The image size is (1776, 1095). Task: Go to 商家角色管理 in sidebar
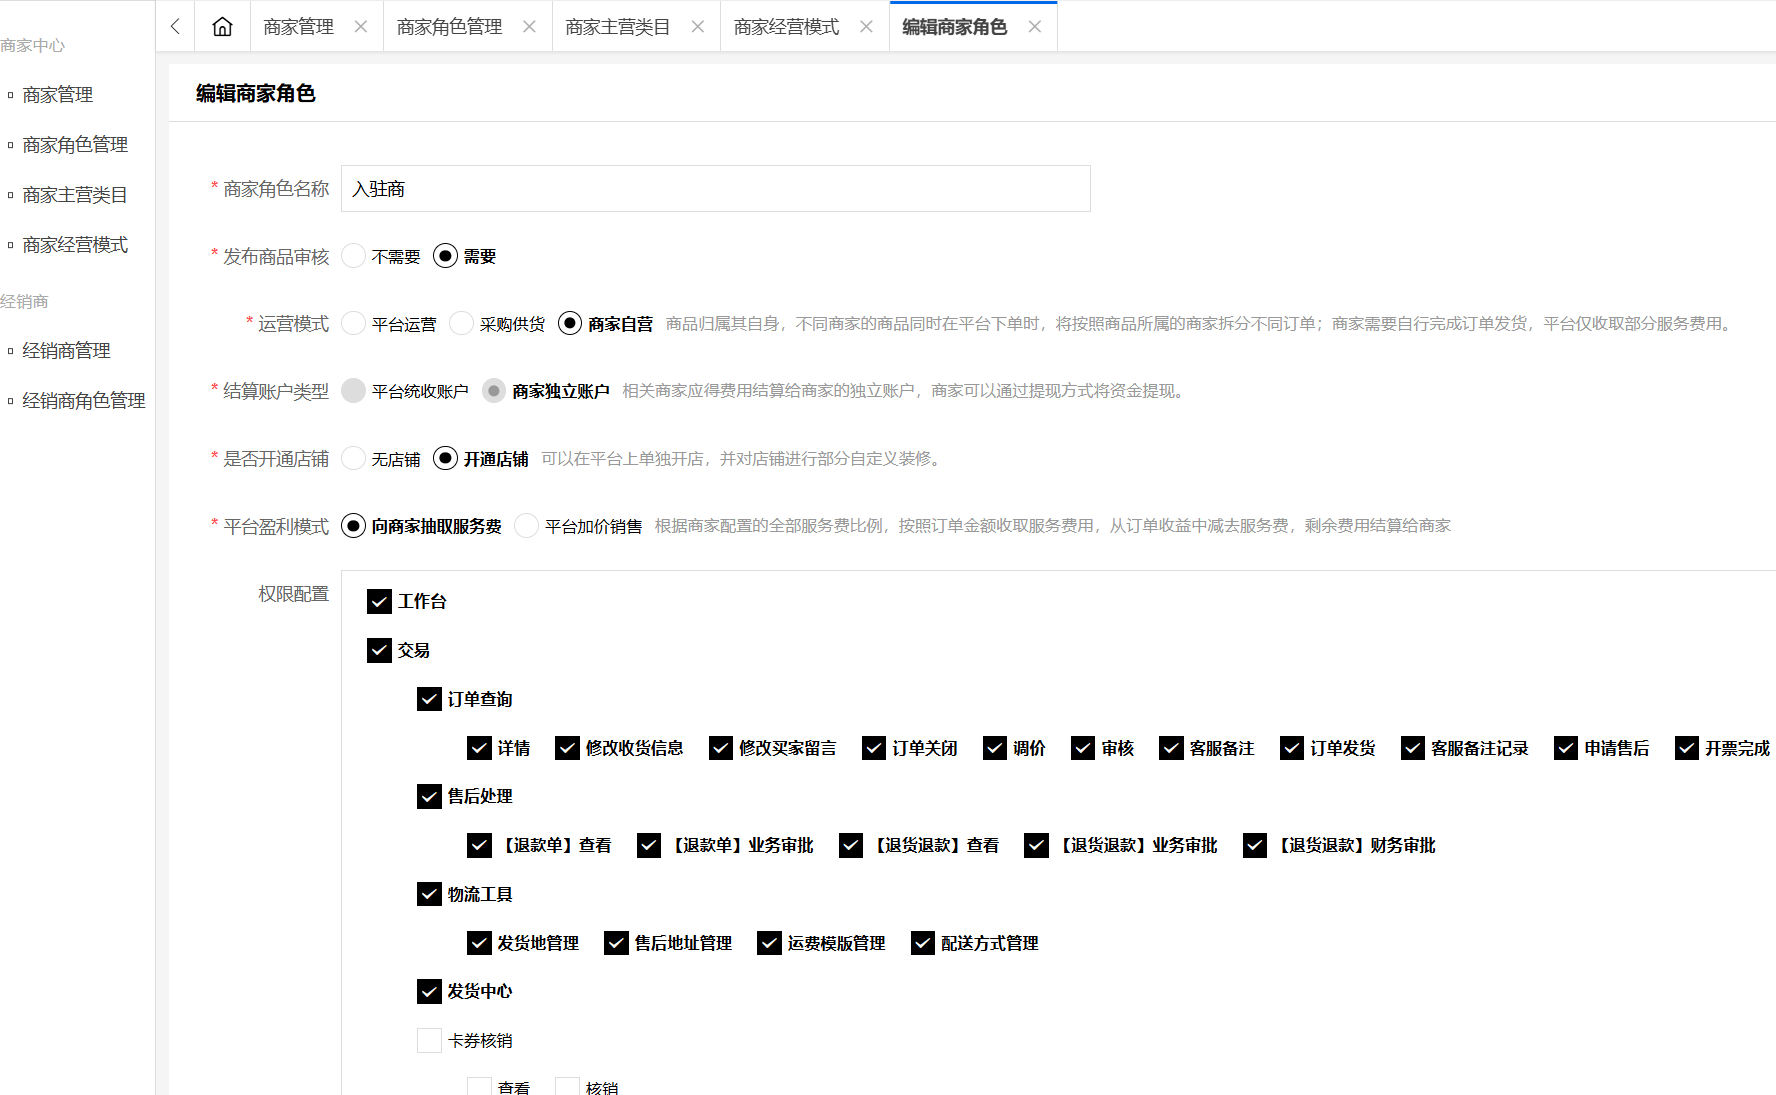[x=75, y=145]
